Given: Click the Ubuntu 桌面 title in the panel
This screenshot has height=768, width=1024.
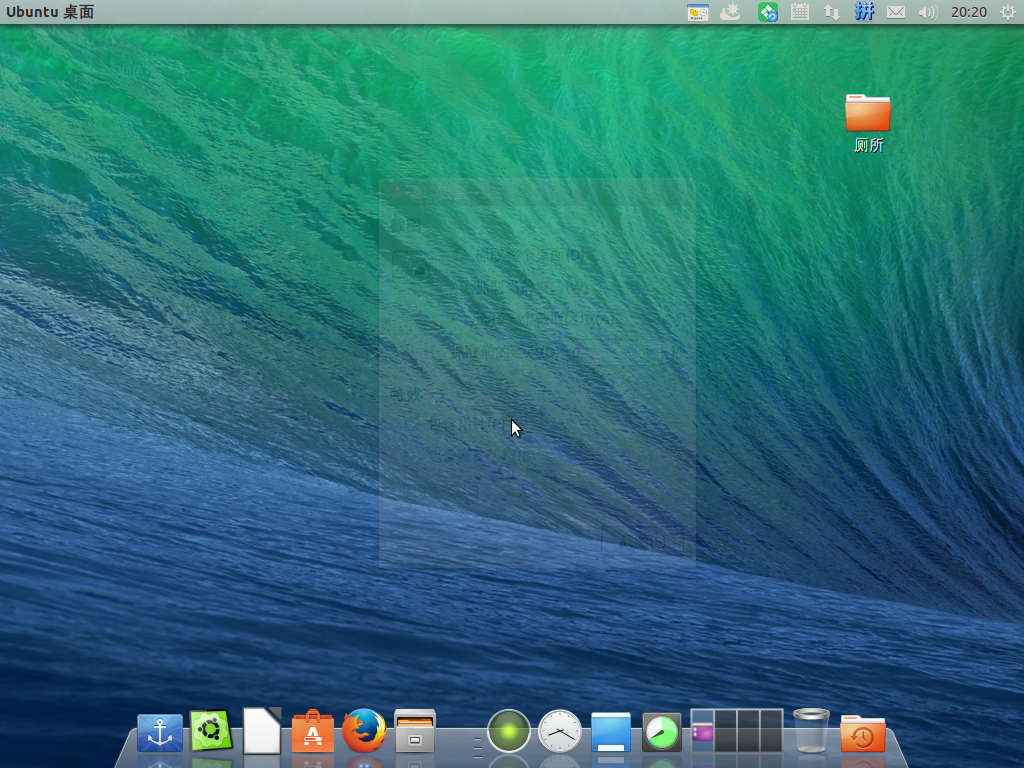Looking at the screenshot, I should [x=50, y=12].
